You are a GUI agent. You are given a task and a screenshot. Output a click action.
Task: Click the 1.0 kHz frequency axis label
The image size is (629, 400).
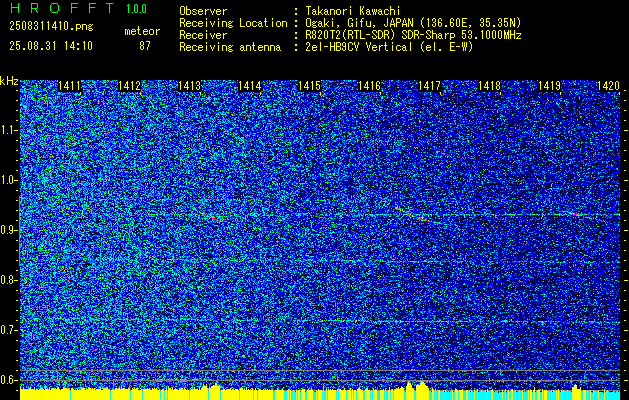(8, 180)
